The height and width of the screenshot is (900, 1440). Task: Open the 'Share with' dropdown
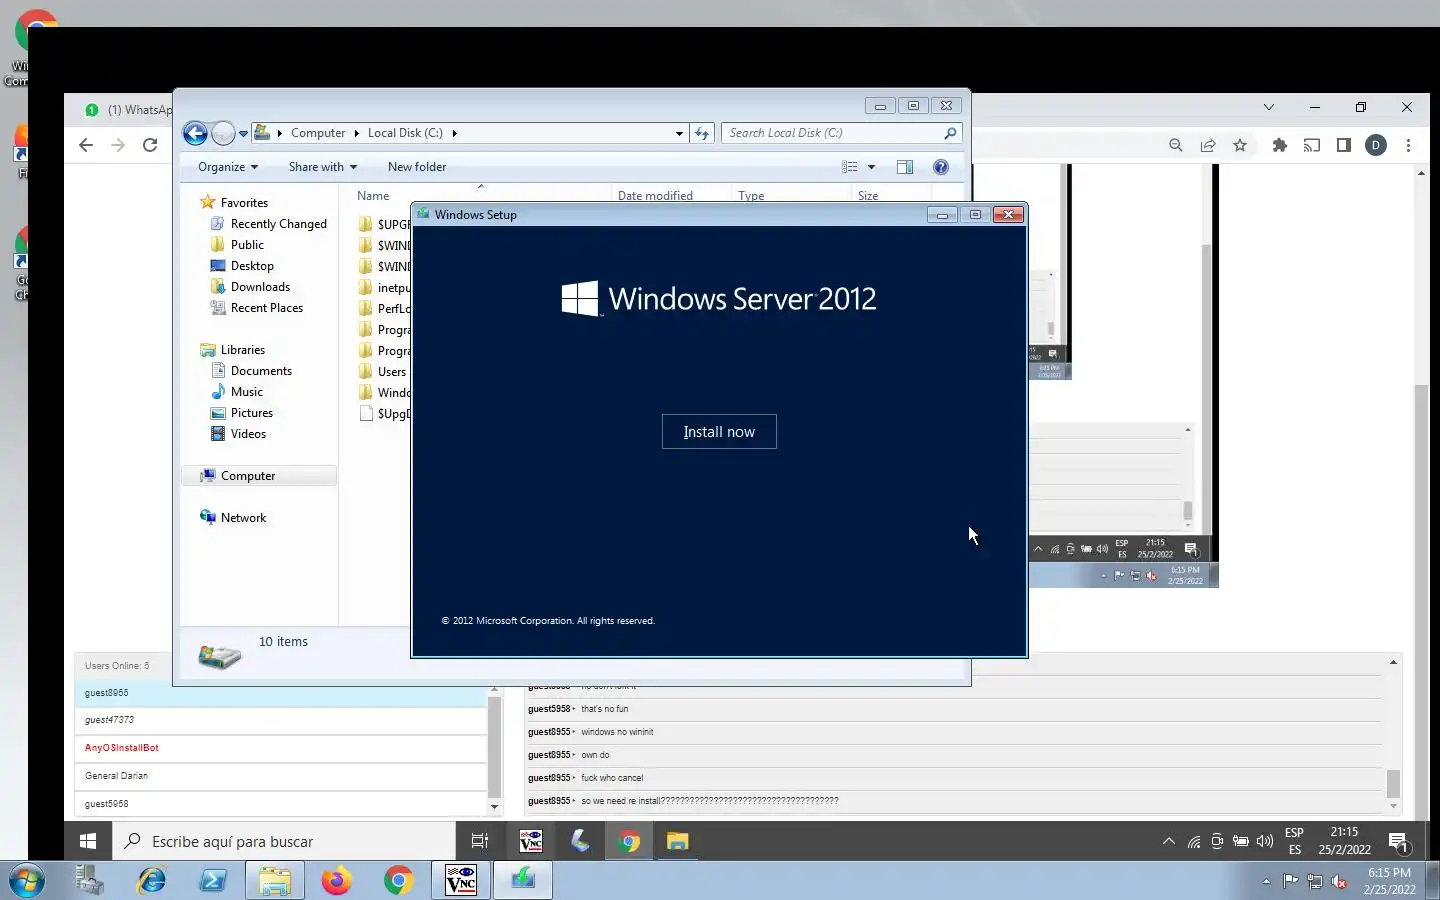(322, 167)
